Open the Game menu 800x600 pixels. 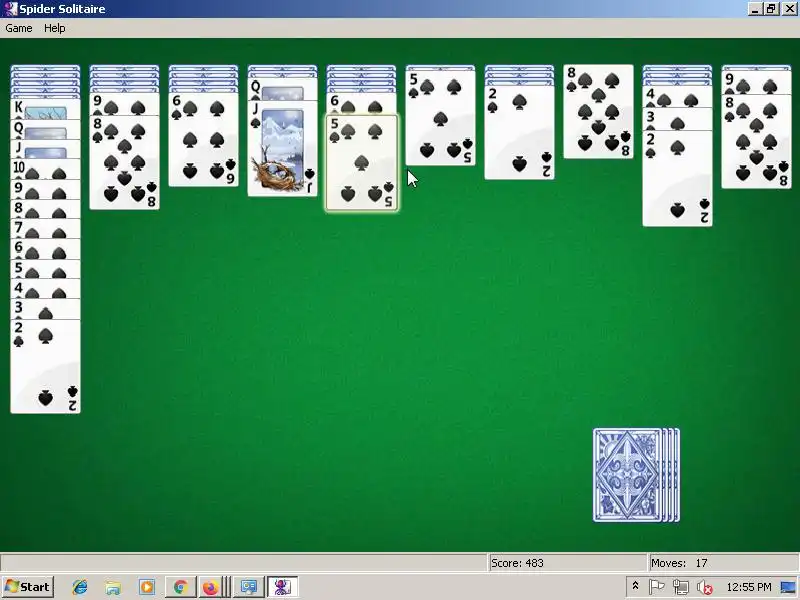(x=19, y=28)
